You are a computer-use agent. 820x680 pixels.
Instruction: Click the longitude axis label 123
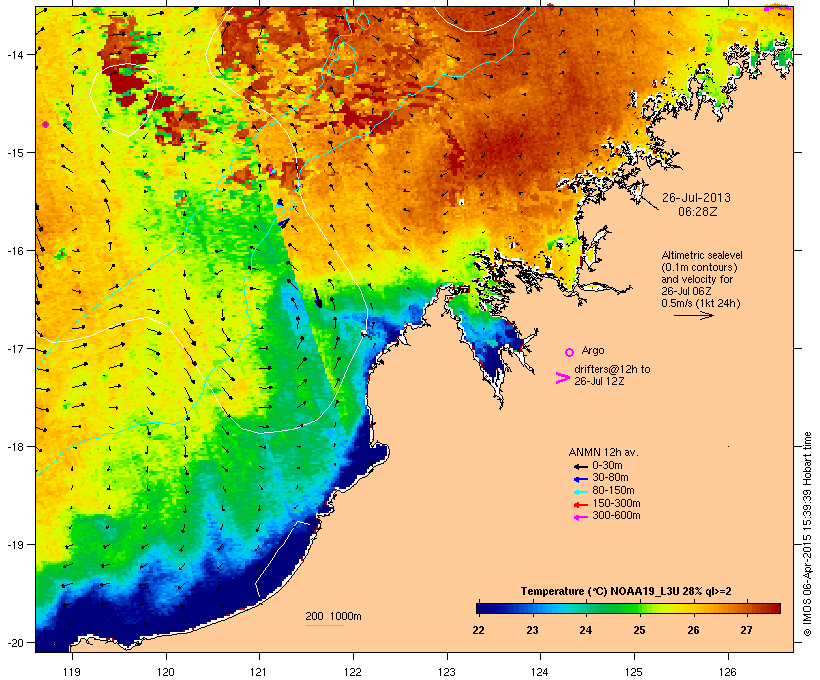[x=447, y=672]
